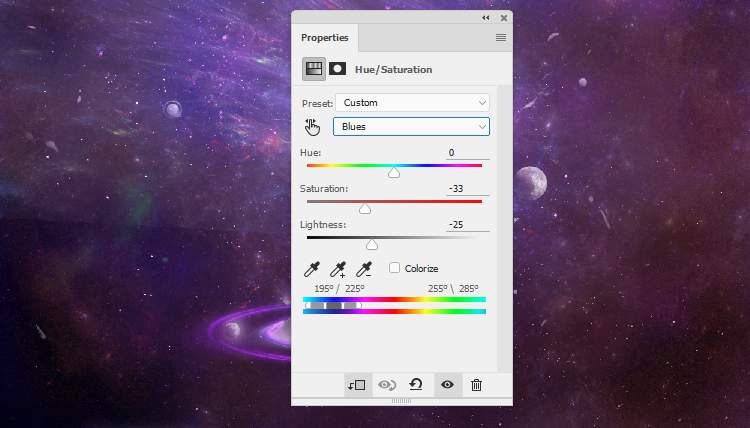The width and height of the screenshot is (750, 428).
Task: Select the eyedropper tool
Action: click(x=312, y=268)
